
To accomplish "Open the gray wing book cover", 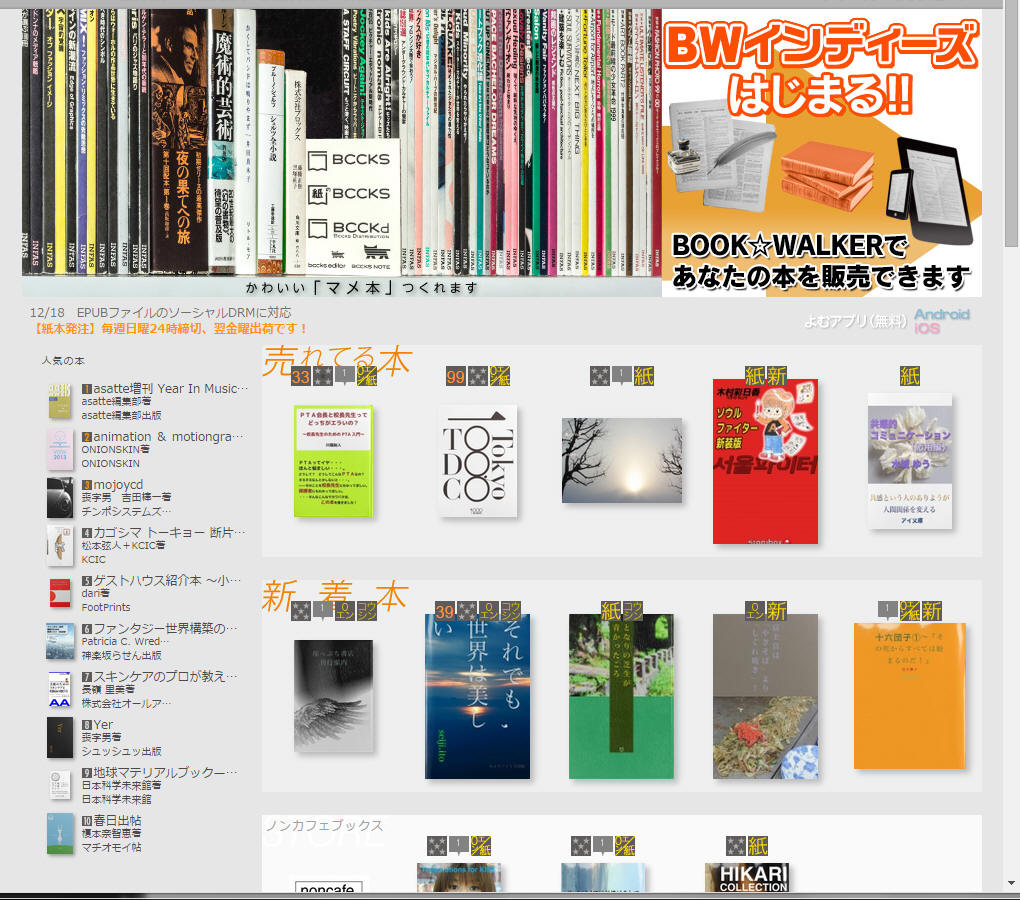I will click(x=333, y=696).
